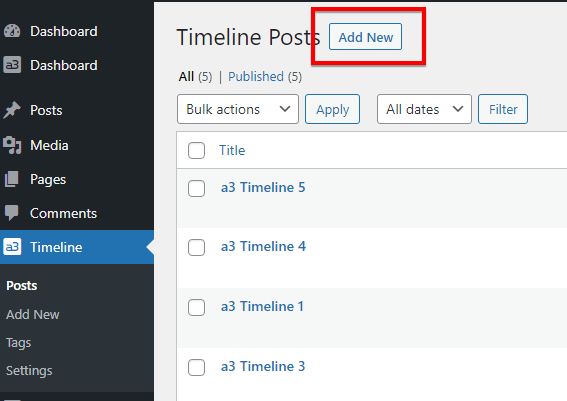Check the box for a3 Timeline 4

[196, 247]
